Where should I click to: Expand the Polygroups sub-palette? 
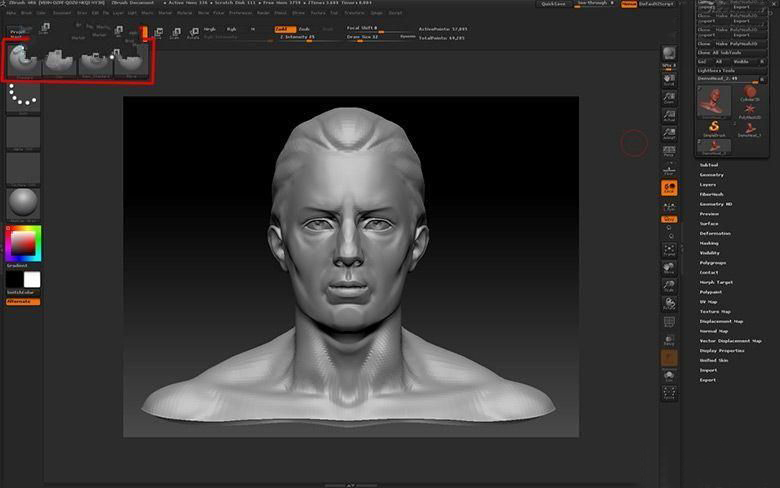(713, 263)
